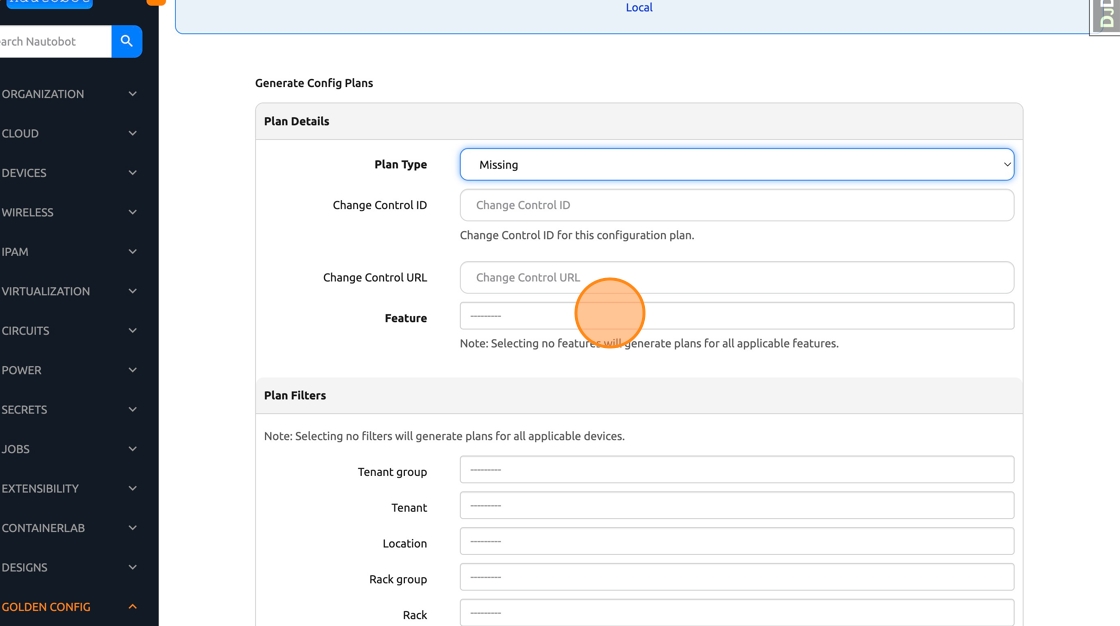This screenshot has height=626, width=1120.
Task: Open the Location filter selector
Action: pyautogui.click(x=736, y=541)
